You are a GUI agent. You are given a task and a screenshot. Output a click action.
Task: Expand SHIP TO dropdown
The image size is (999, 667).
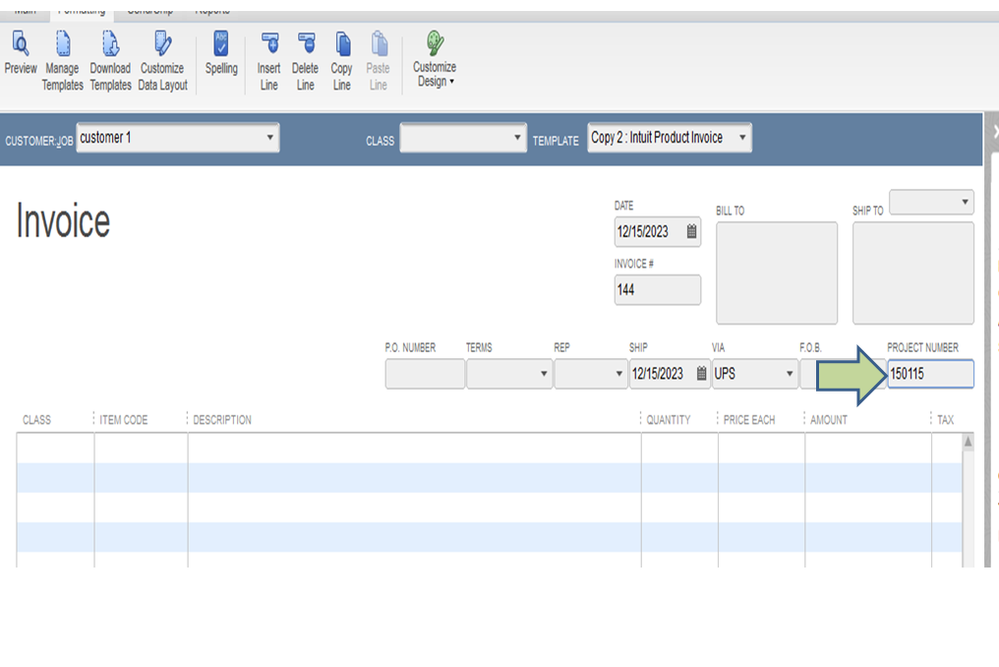(965, 202)
